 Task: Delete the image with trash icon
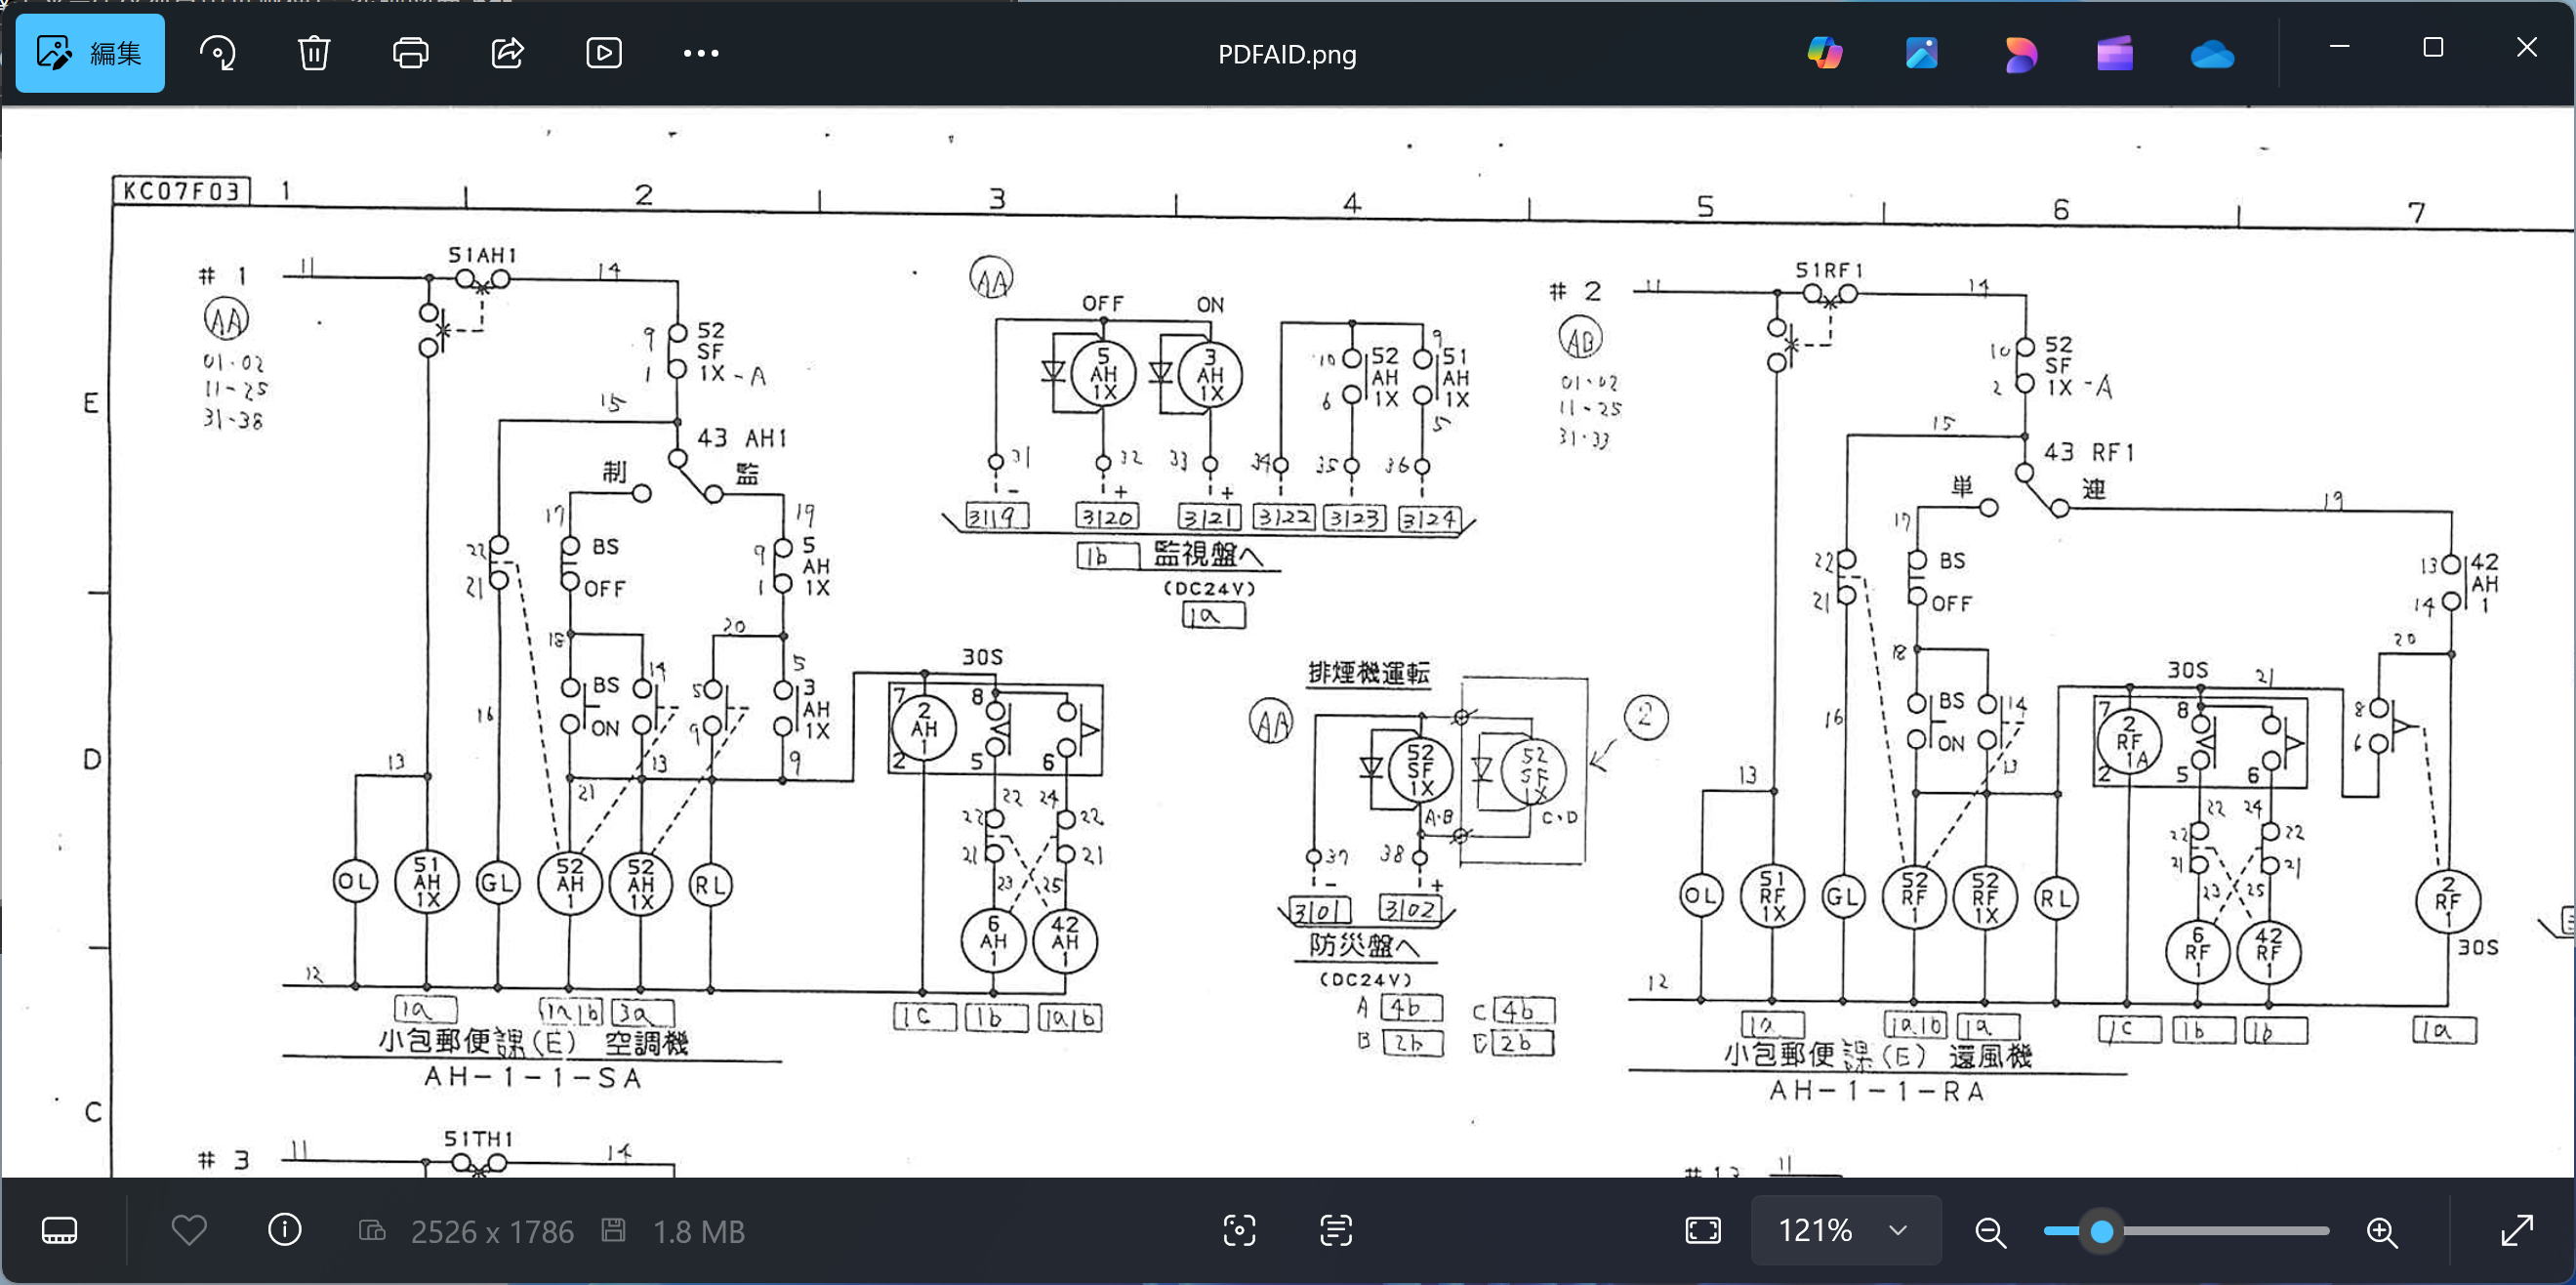(x=314, y=53)
